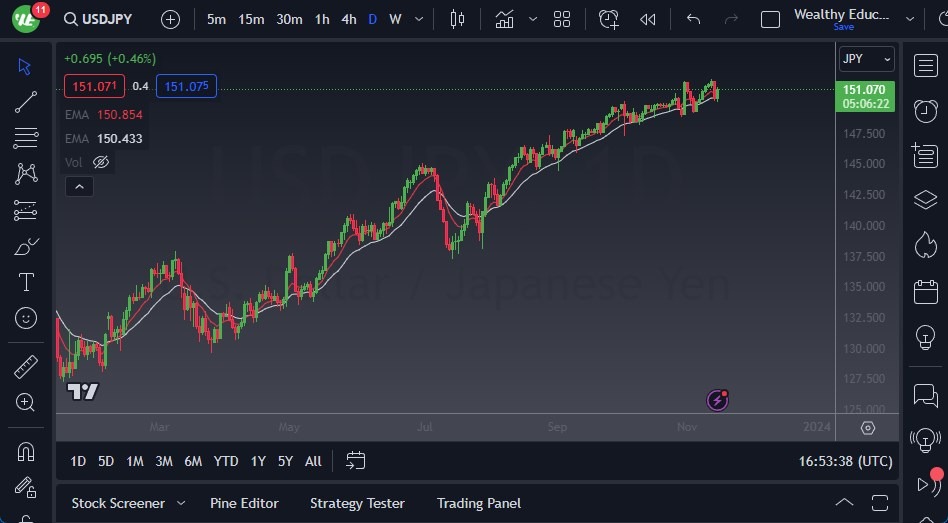This screenshot has height=523, width=948.
Task: Click the Replay rewind icon
Action: tap(648, 19)
